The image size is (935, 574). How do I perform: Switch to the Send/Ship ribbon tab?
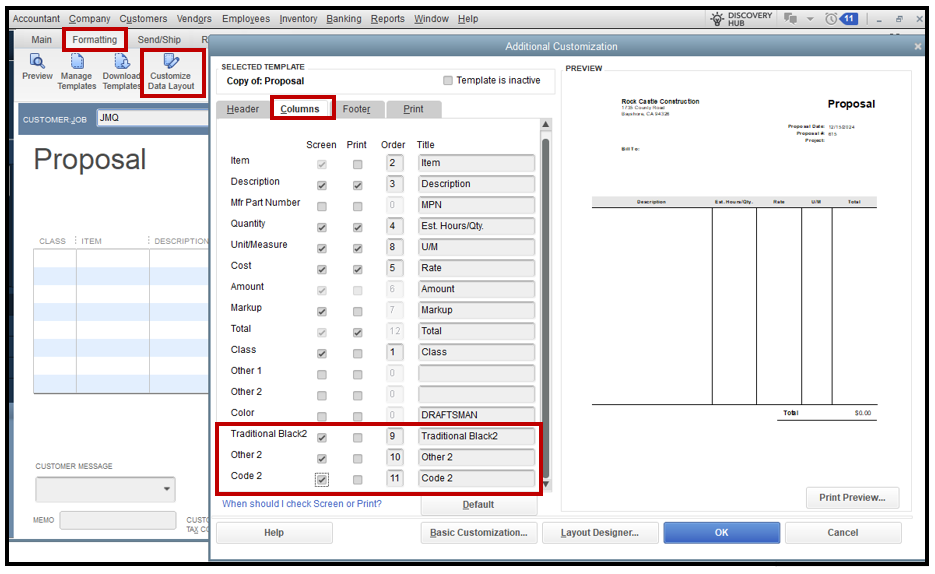click(159, 40)
